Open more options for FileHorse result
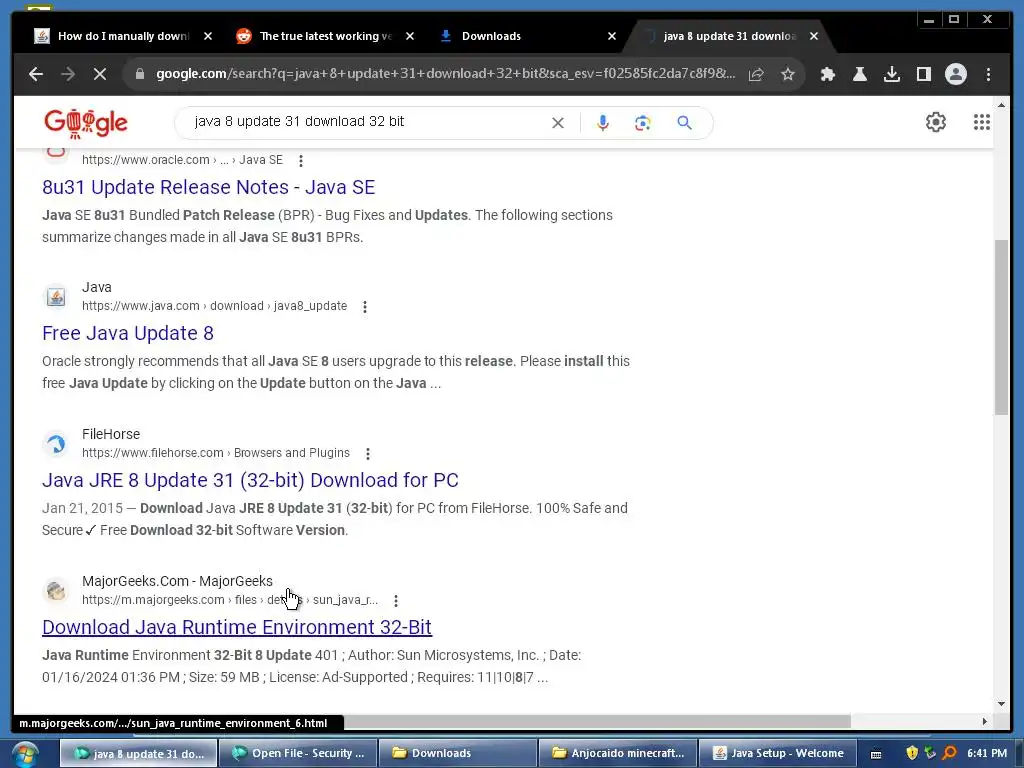The image size is (1024, 768). pos(368,454)
